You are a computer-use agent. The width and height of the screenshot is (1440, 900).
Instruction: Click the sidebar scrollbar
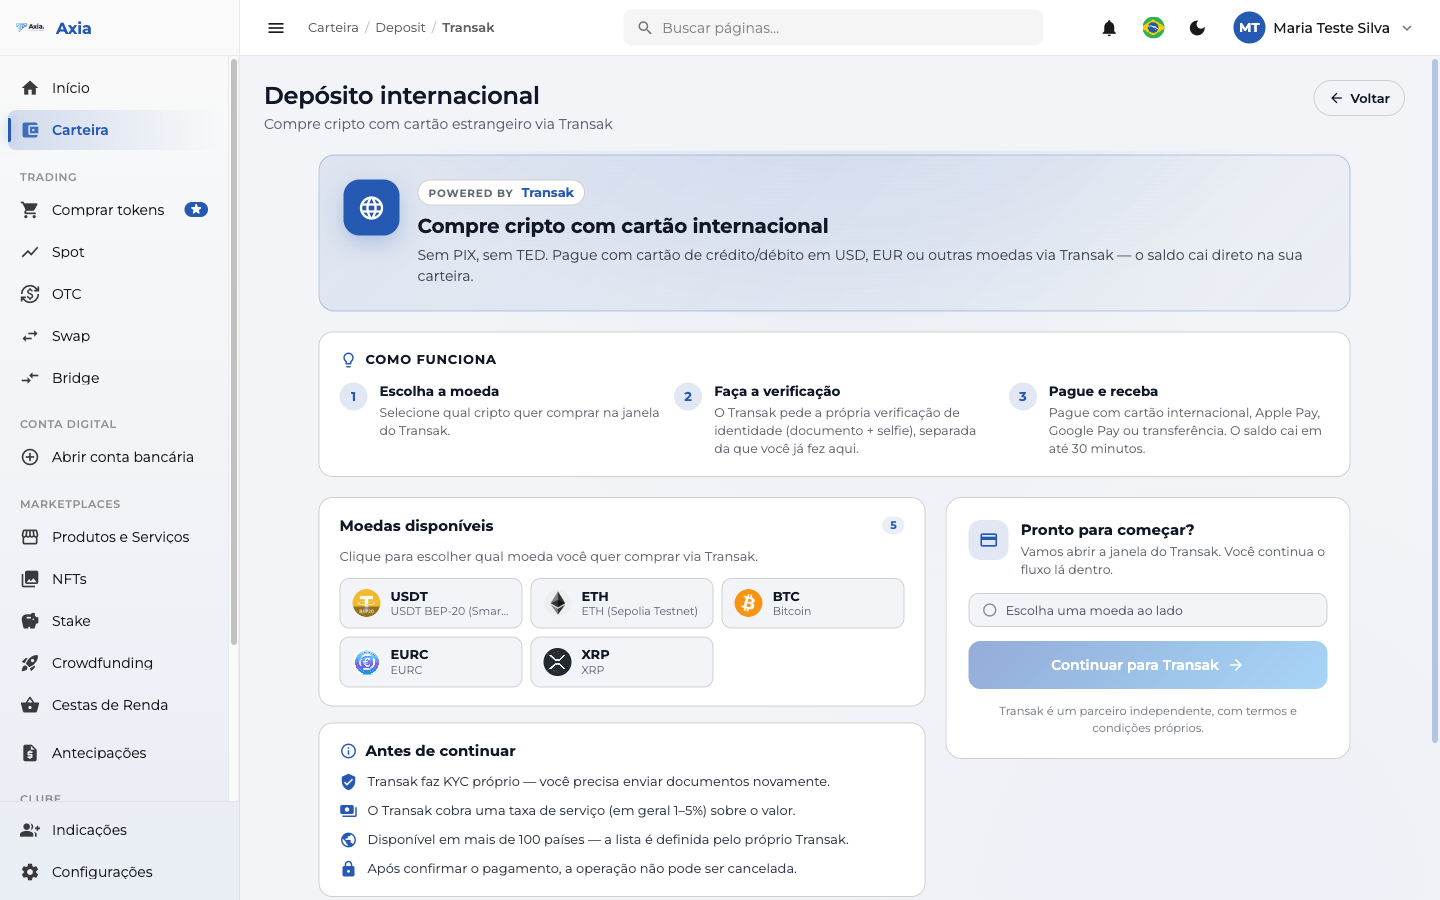pyautogui.click(x=234, y=352)
